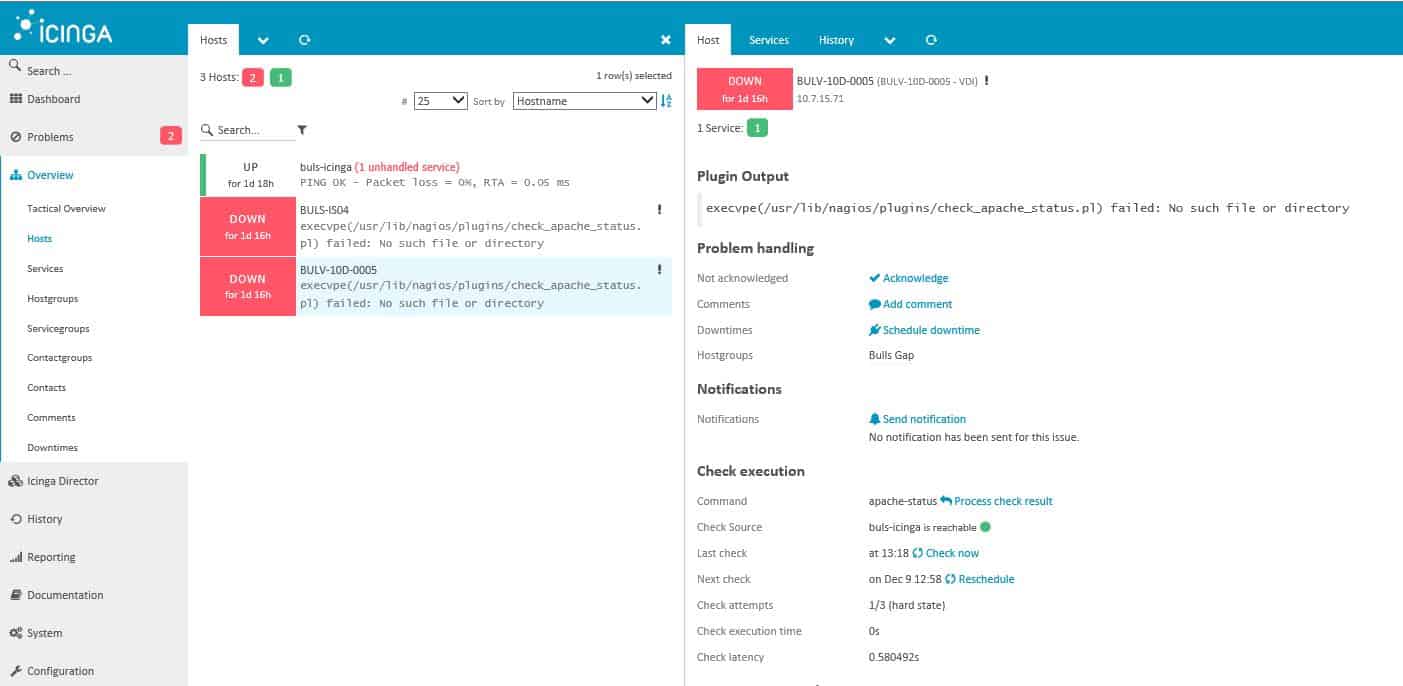Click the Acknowledge link
This screenshot has height=686, width=1403.
(x=909, y=278)
